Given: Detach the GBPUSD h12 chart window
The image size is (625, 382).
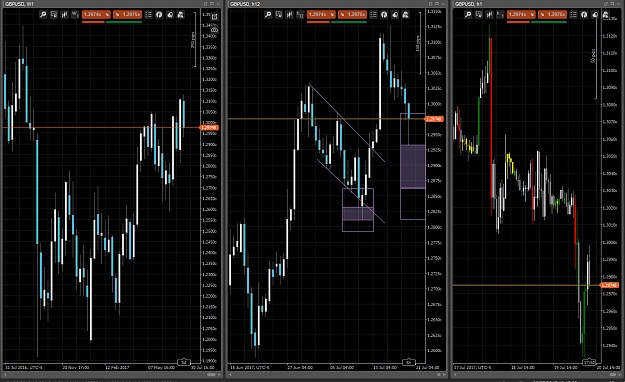Looking at the screenshot, I should click(x=431, y=4).
